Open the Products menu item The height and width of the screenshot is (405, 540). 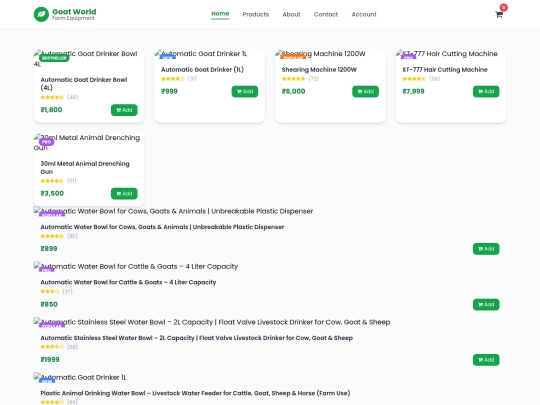coord(256,14)
